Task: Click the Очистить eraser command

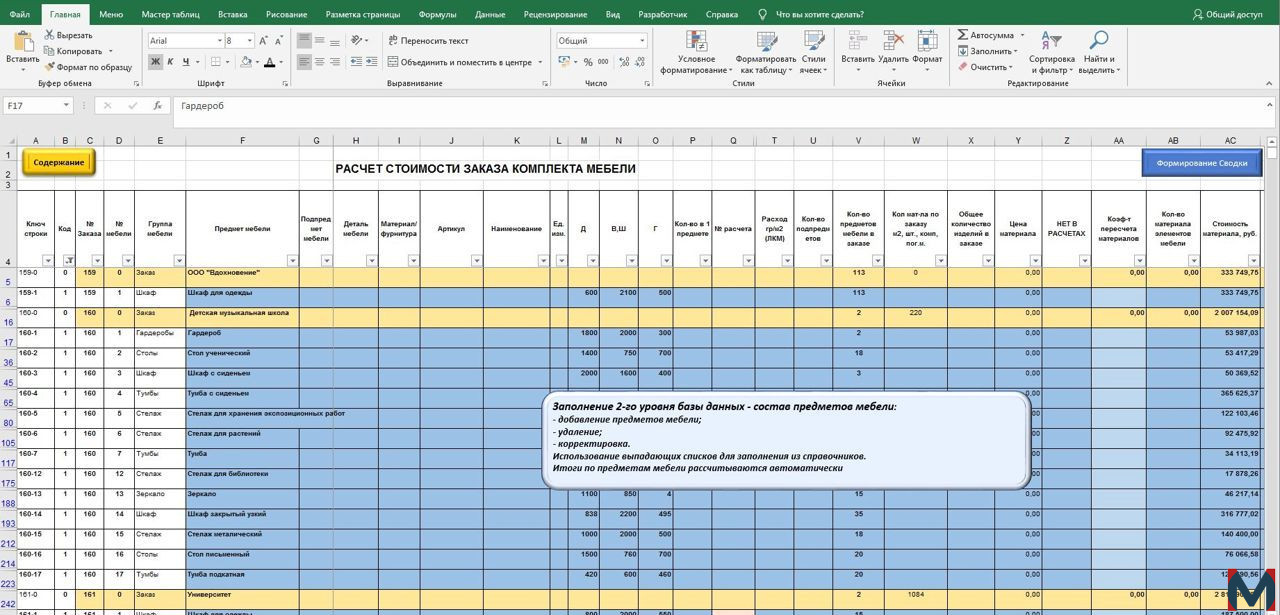Action: 984,67
